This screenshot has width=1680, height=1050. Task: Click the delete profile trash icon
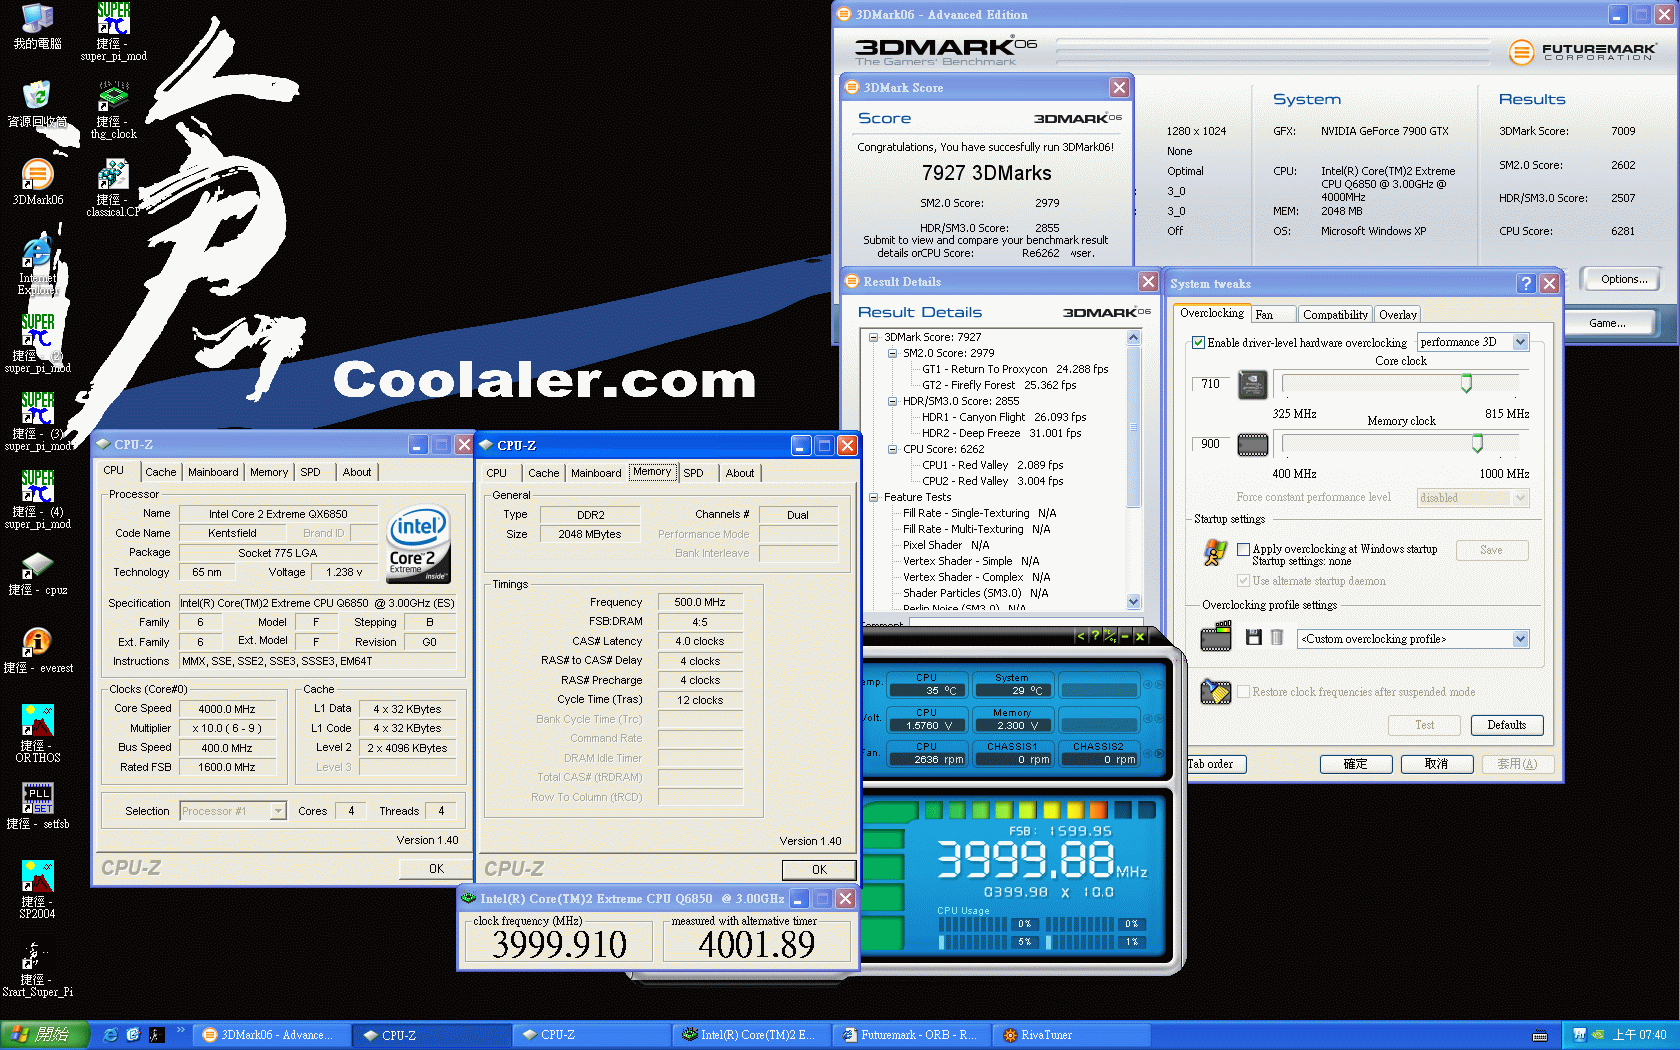[1277, 637]
